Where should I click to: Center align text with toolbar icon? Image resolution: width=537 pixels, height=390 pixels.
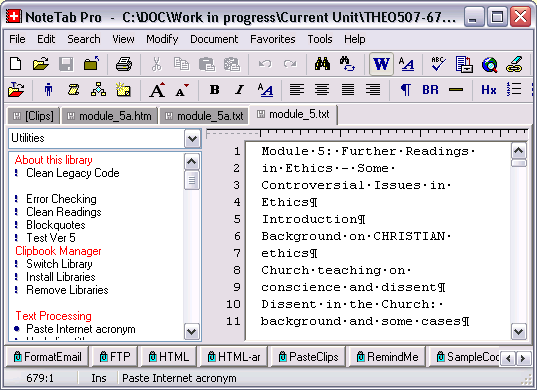click(322, 90)
